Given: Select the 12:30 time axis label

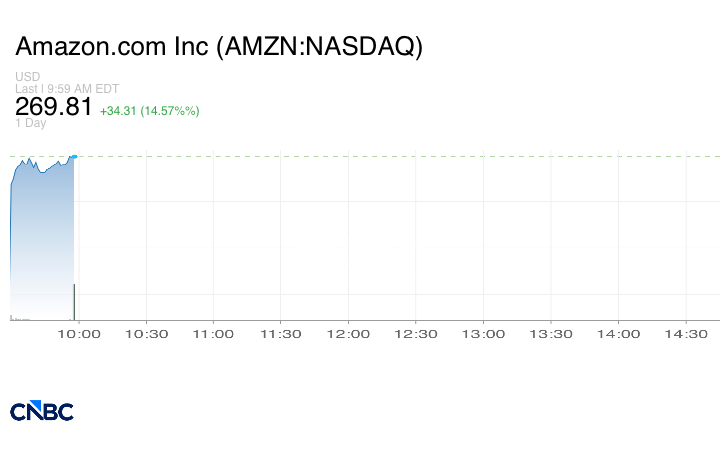Looking at the screenshot, I should tap(416, 334).
